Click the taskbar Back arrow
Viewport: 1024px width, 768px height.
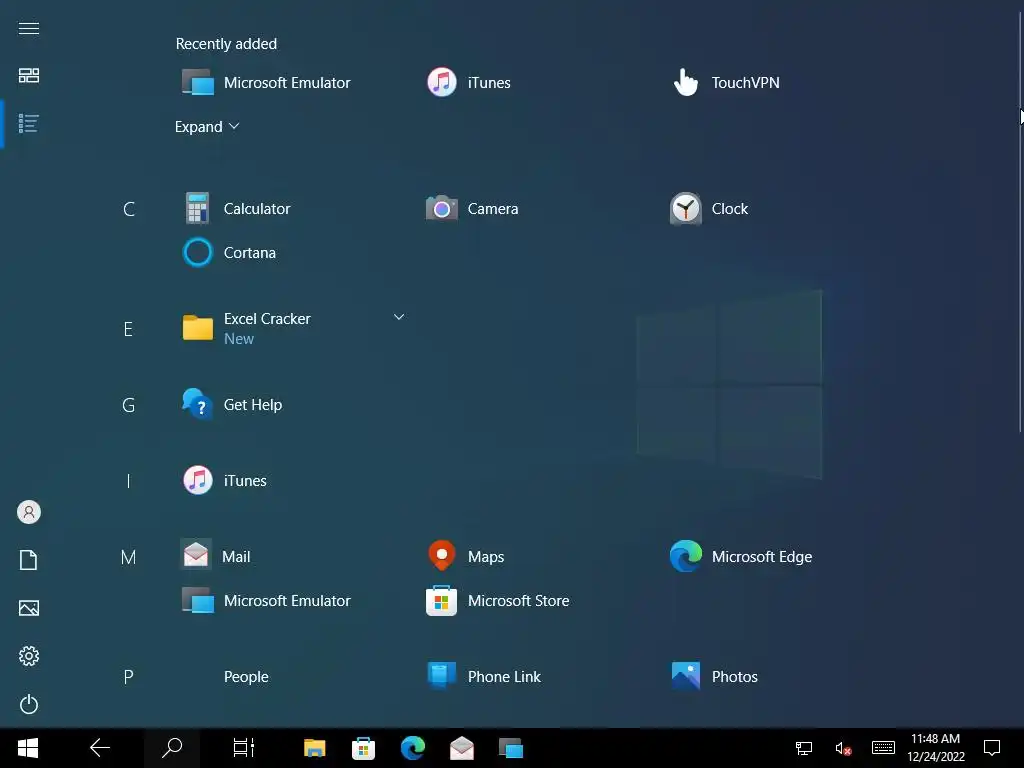pos(100,748)
